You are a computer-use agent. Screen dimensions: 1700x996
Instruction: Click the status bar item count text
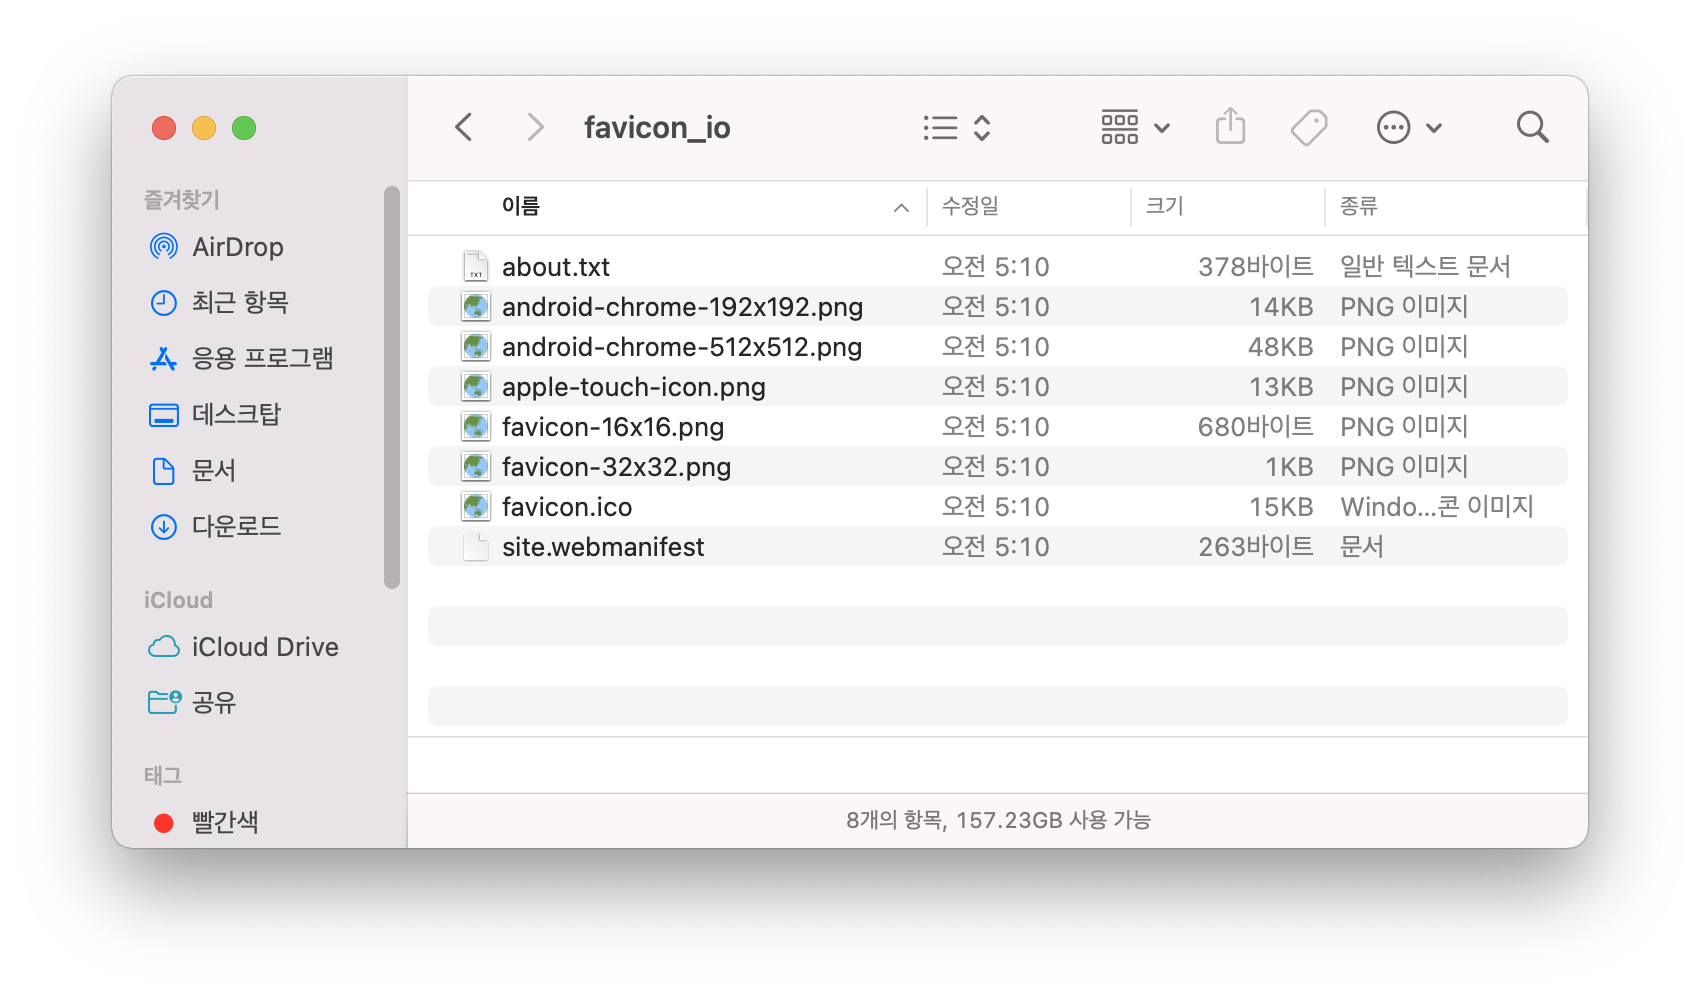tap(998, 820)
